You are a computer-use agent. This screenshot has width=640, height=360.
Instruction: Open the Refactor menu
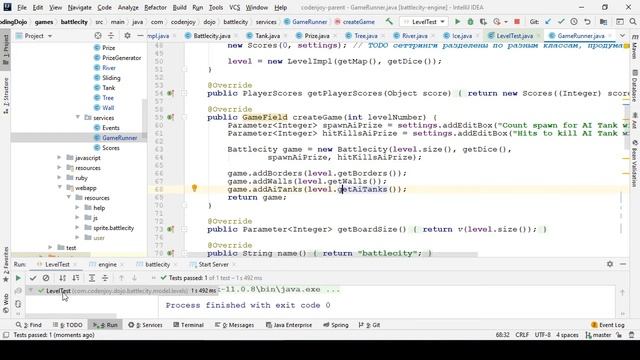(x=155, y=7)
